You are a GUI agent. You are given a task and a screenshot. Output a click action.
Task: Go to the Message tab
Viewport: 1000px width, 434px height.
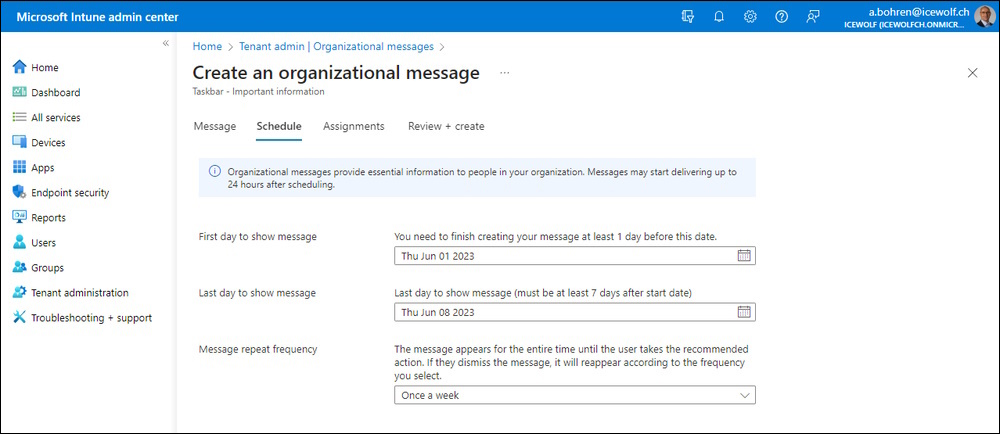(x=214, y=126)
